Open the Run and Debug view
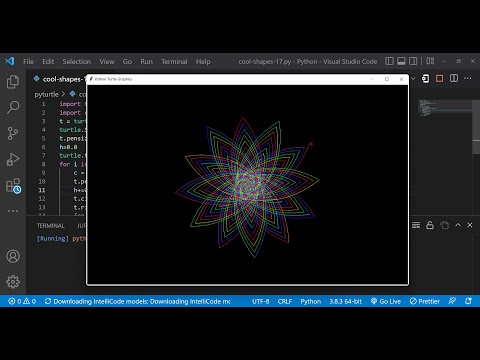 coord(13,159)
